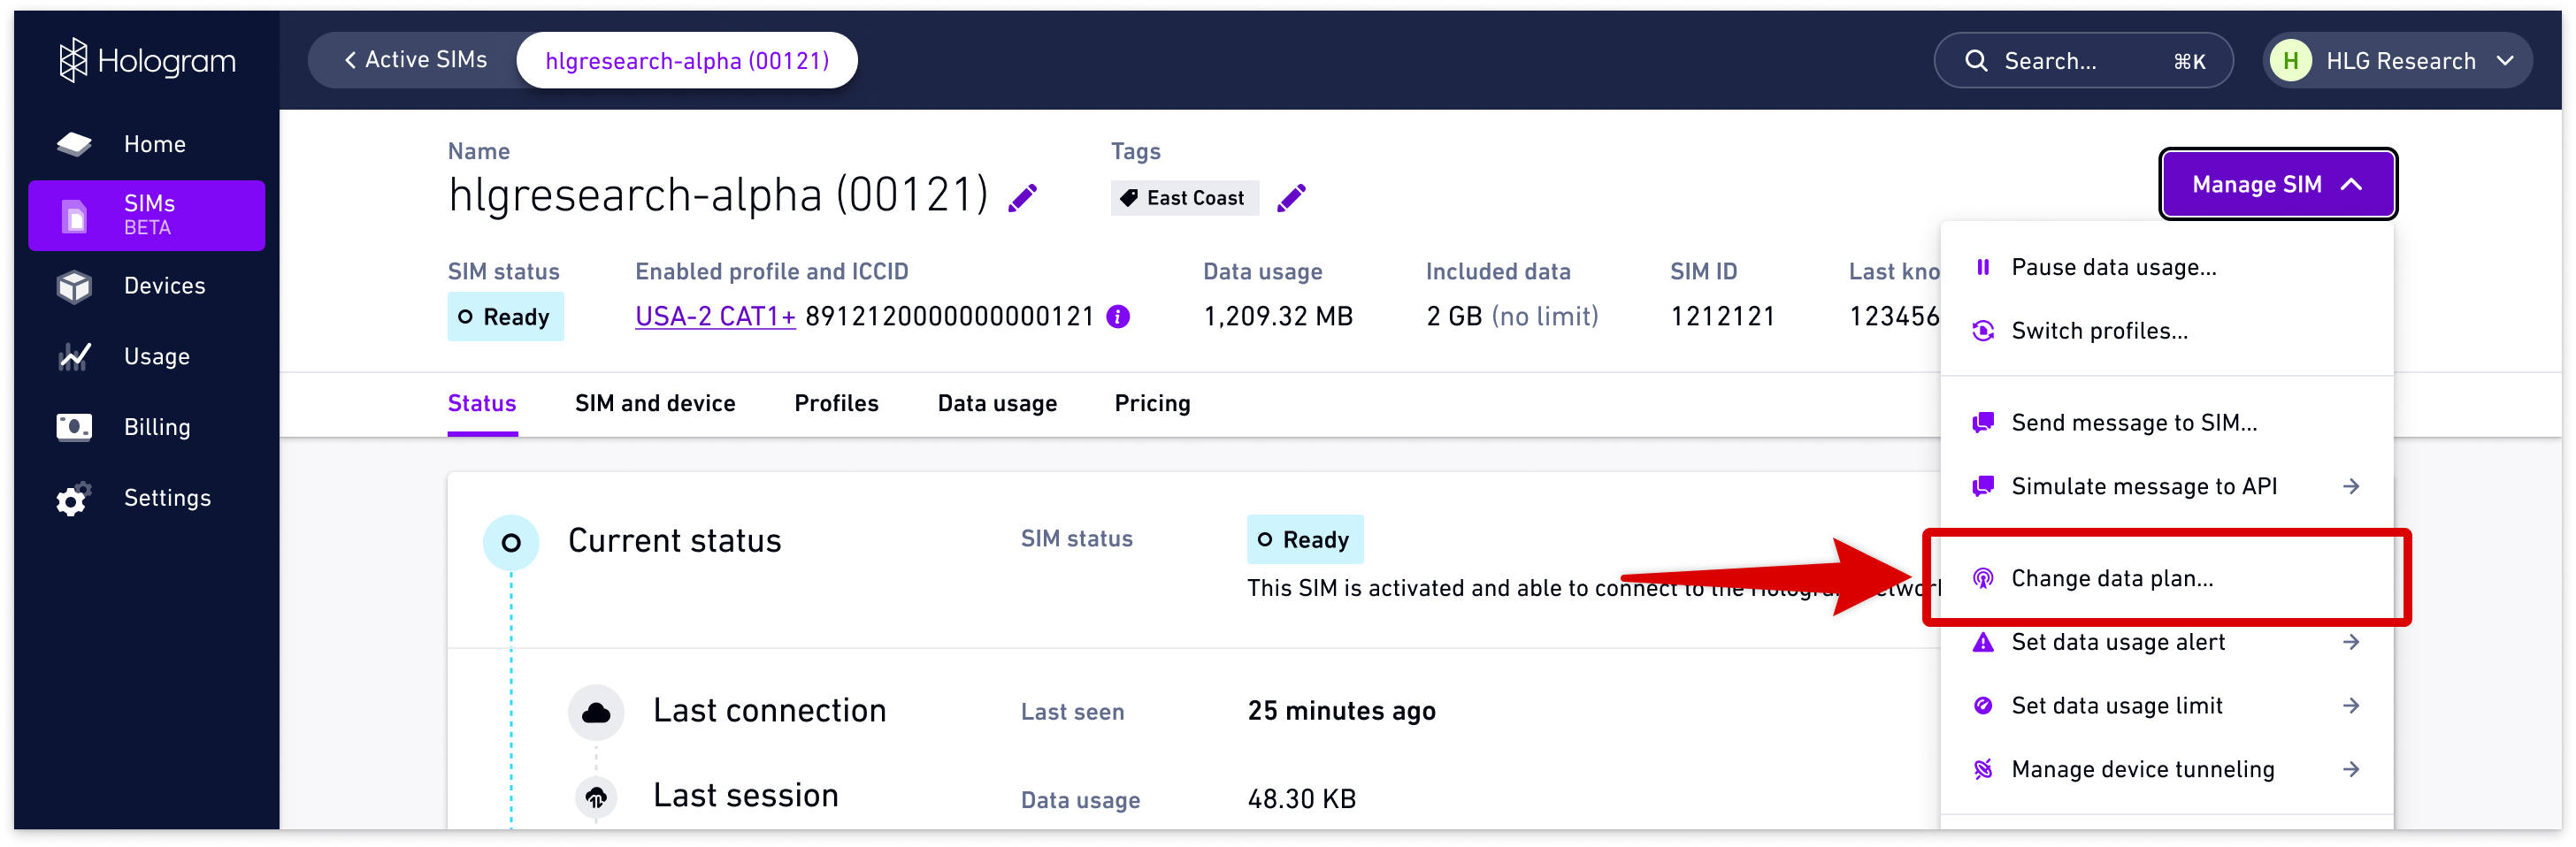Click the Current status circle icon
Screen dimensions: 2576x847
pos(511,543)
